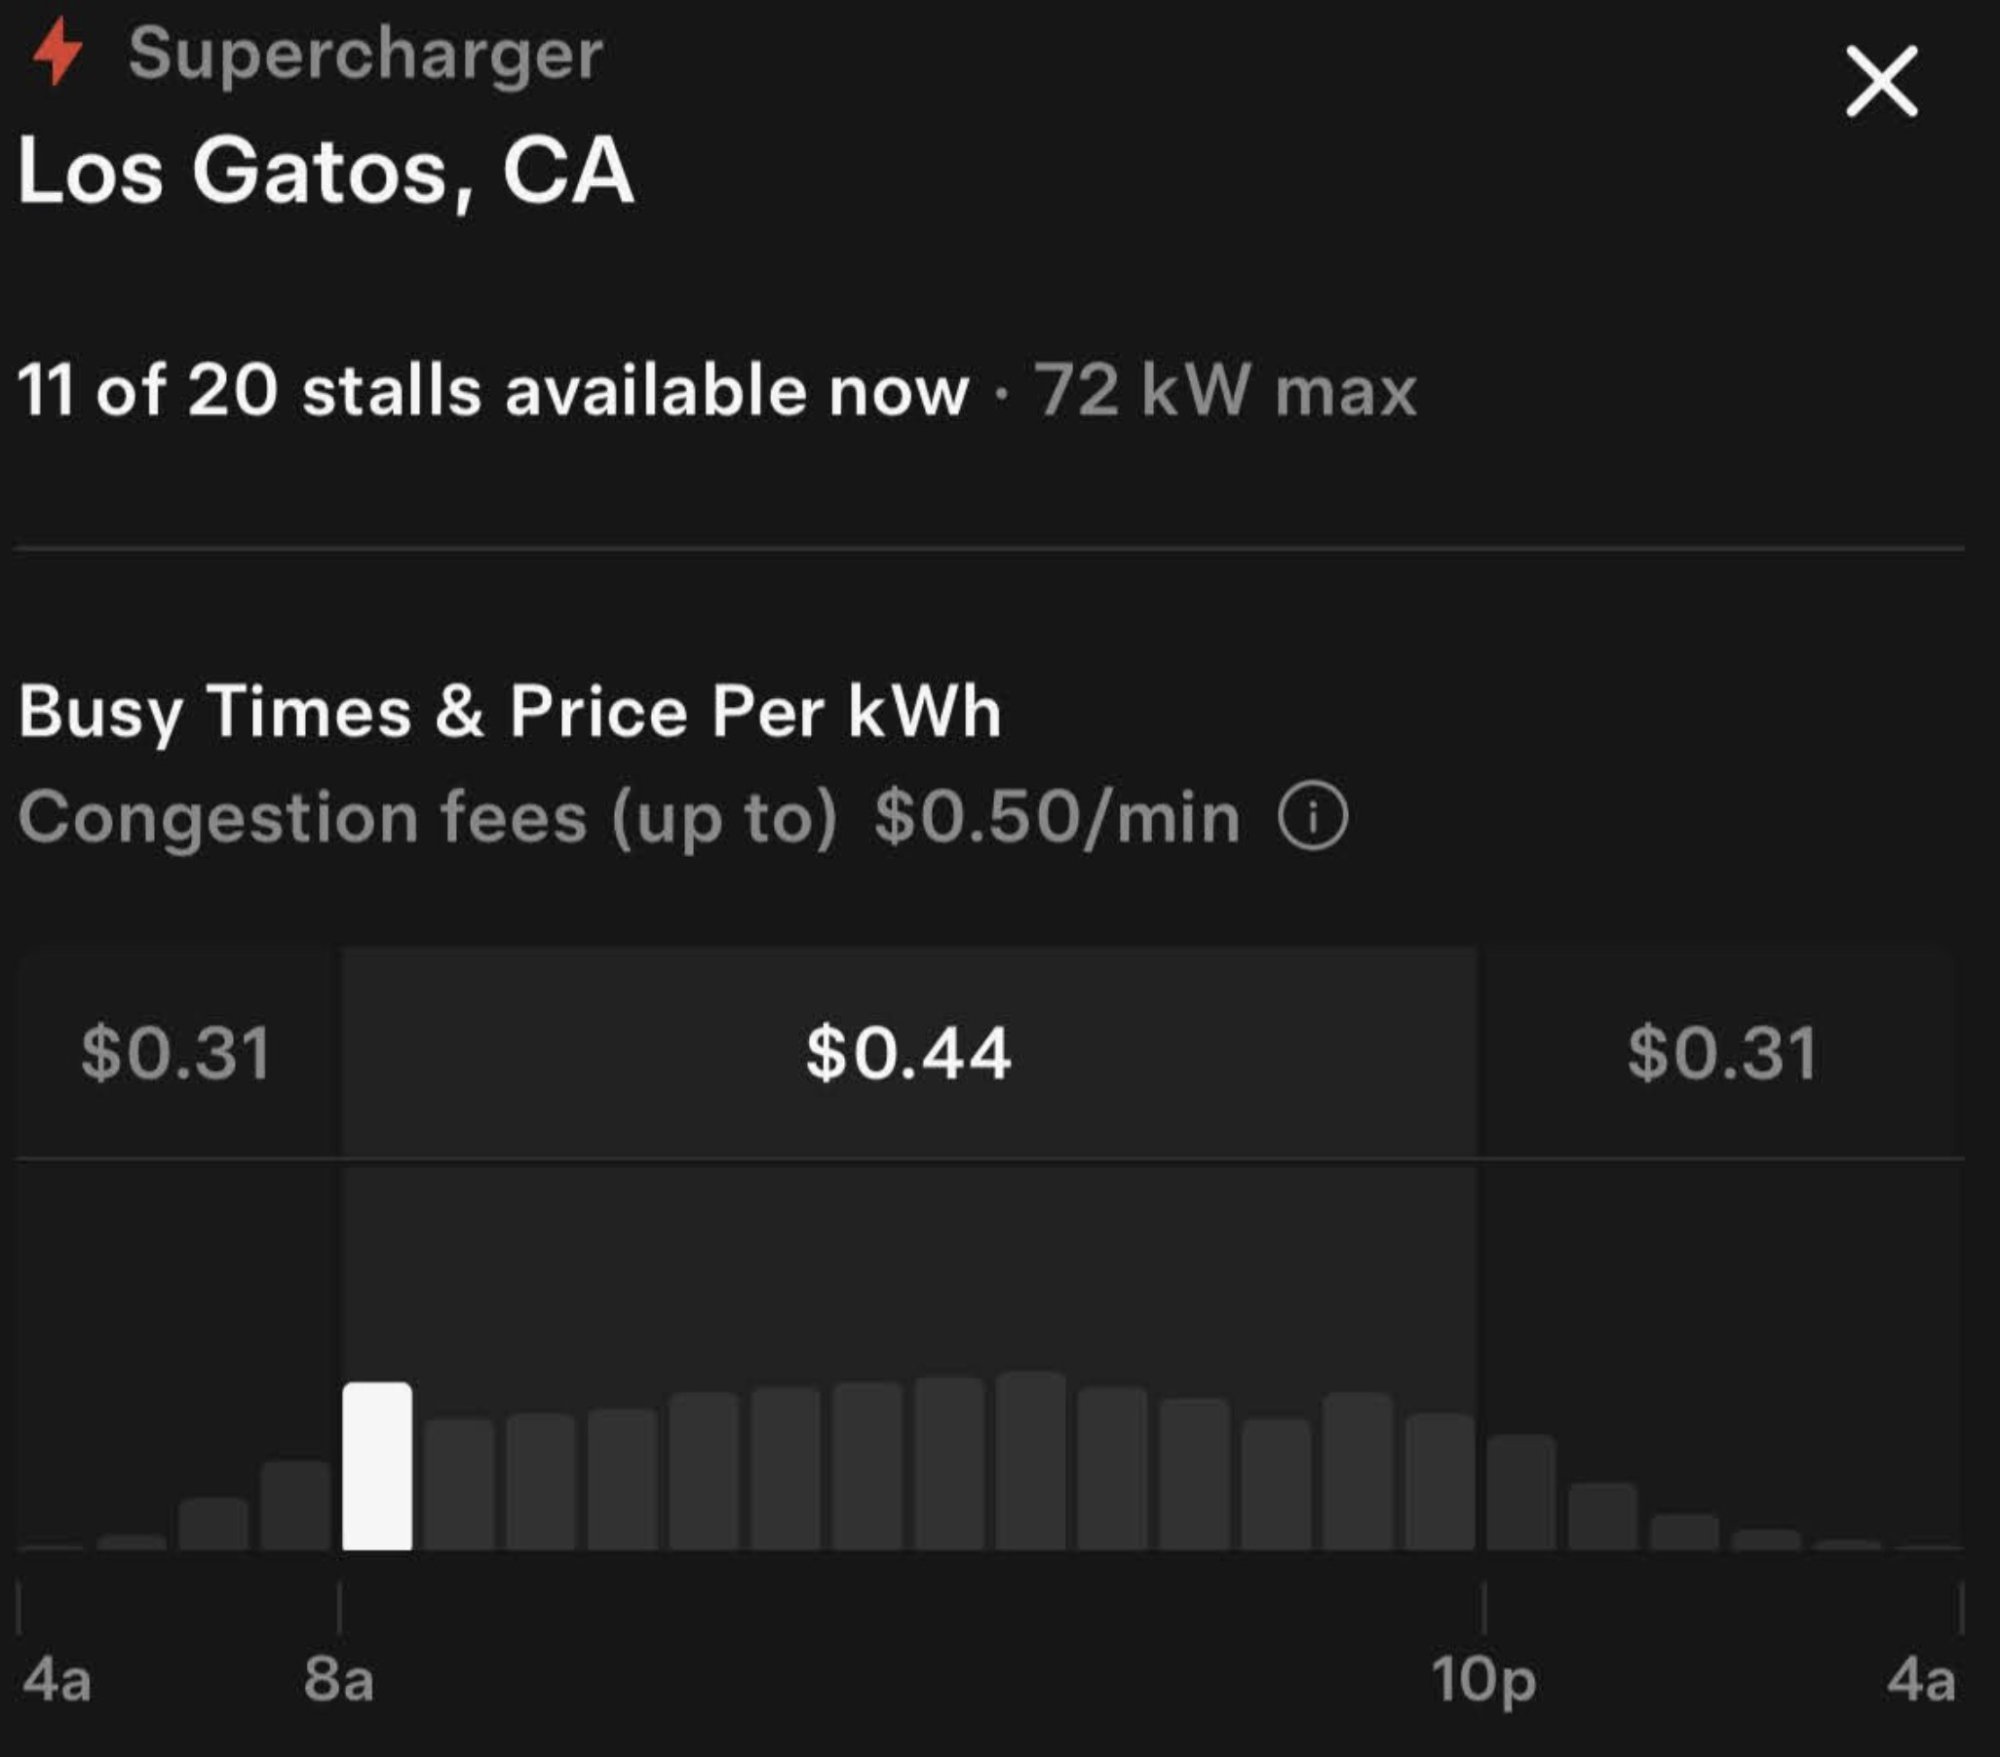The image size is (2000, 1757).
Task: Click the leftmost 4a axis label
Action: click(57, 1678)
